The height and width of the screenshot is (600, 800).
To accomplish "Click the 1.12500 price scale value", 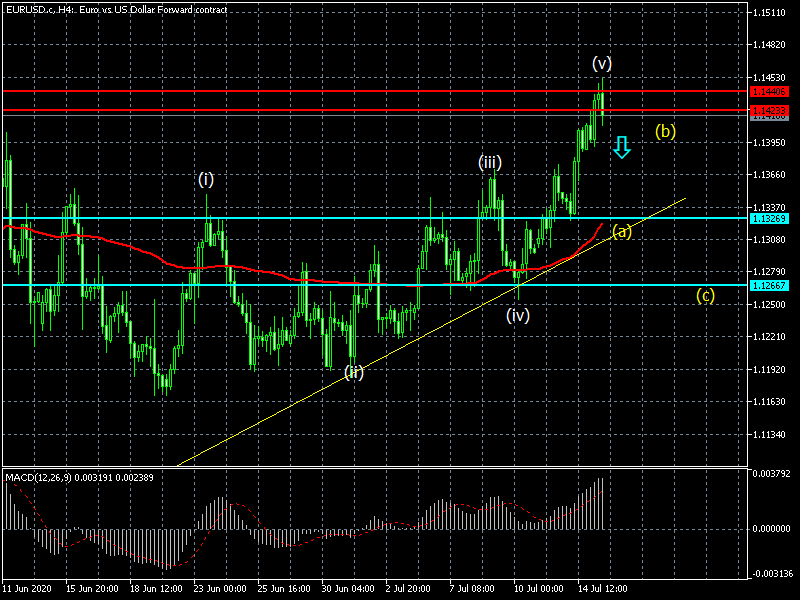I will click(x=769, y=305).
